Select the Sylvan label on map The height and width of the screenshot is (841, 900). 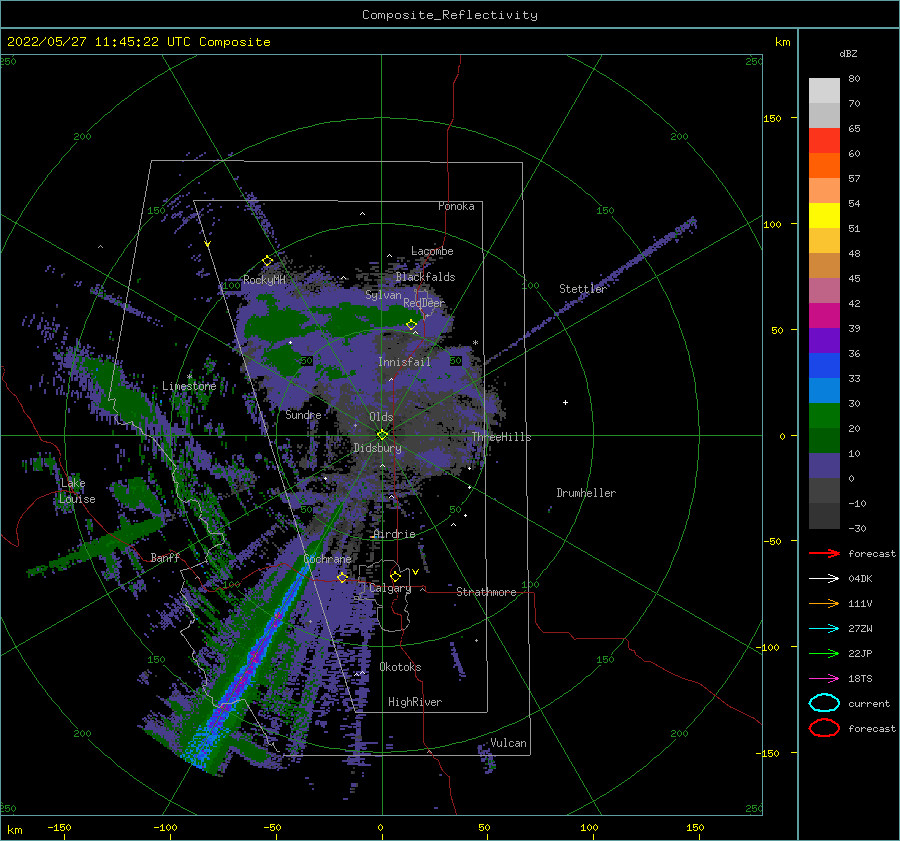(383, 295)
